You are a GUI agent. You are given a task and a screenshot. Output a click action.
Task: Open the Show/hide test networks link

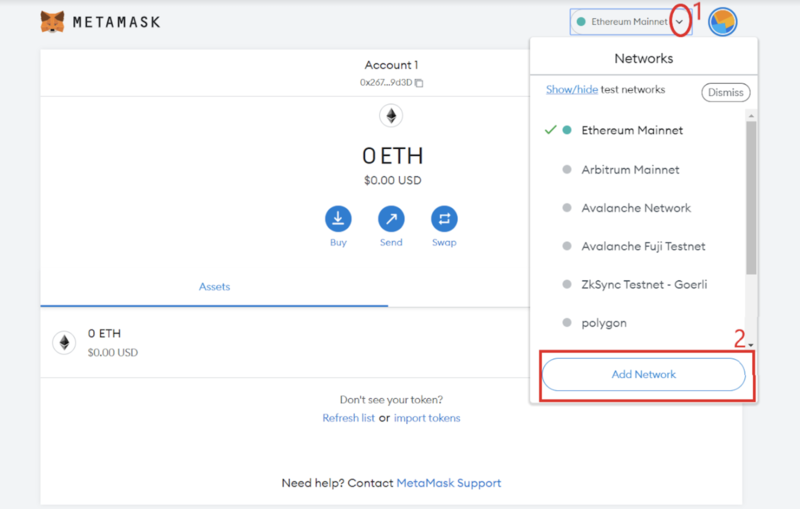click(572, 89)
